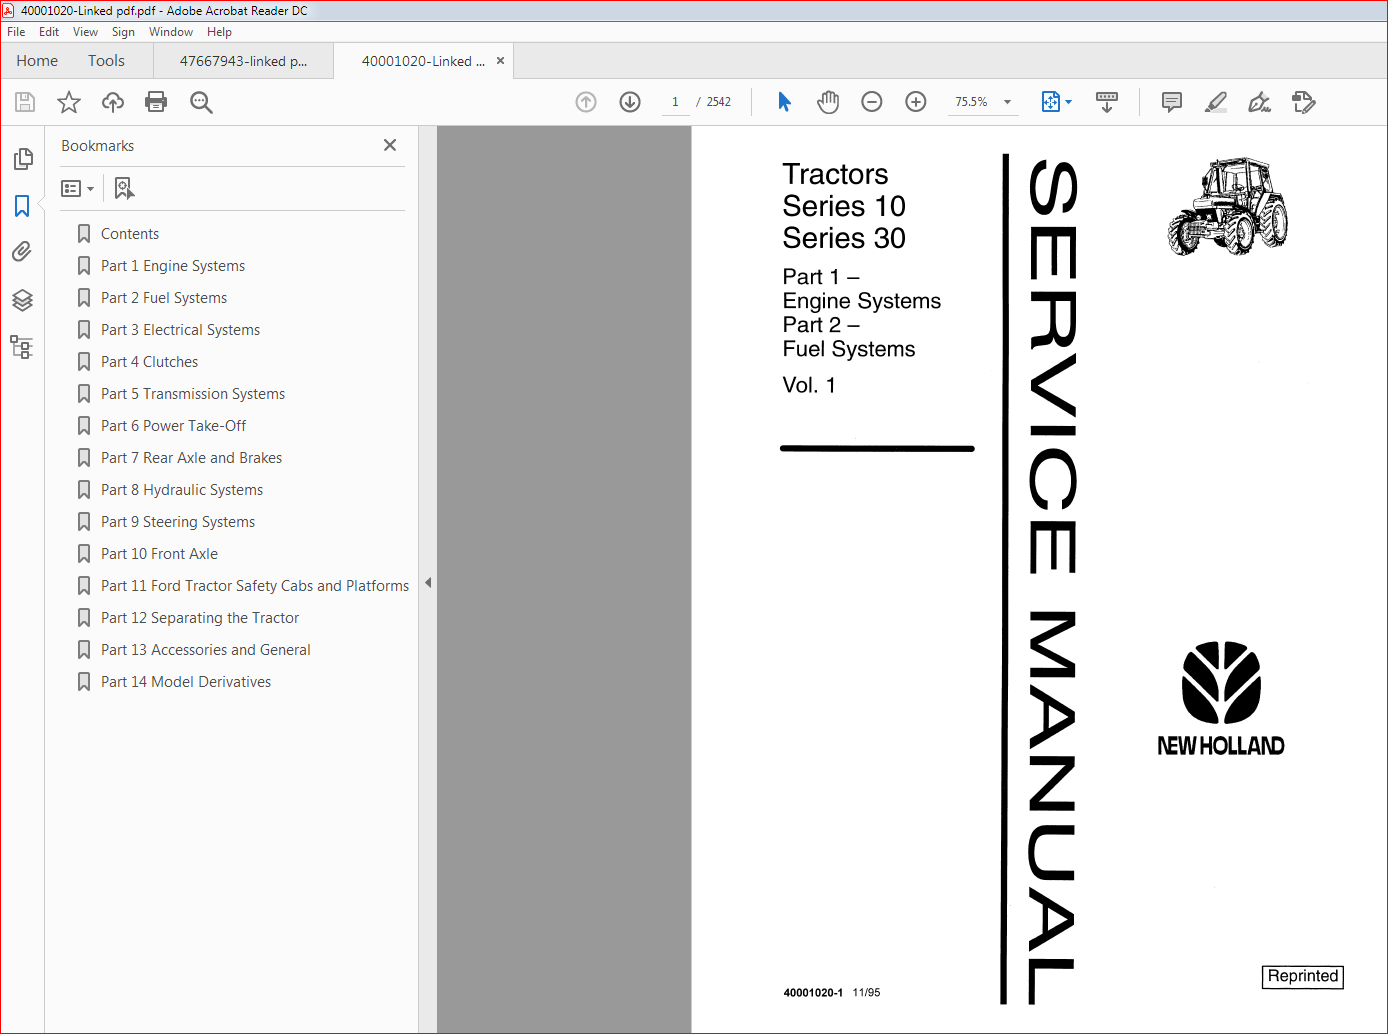1388x1034 pixels.
Task: Open Part 4 Clutches bookmark
Action: (x=149, y=362)
